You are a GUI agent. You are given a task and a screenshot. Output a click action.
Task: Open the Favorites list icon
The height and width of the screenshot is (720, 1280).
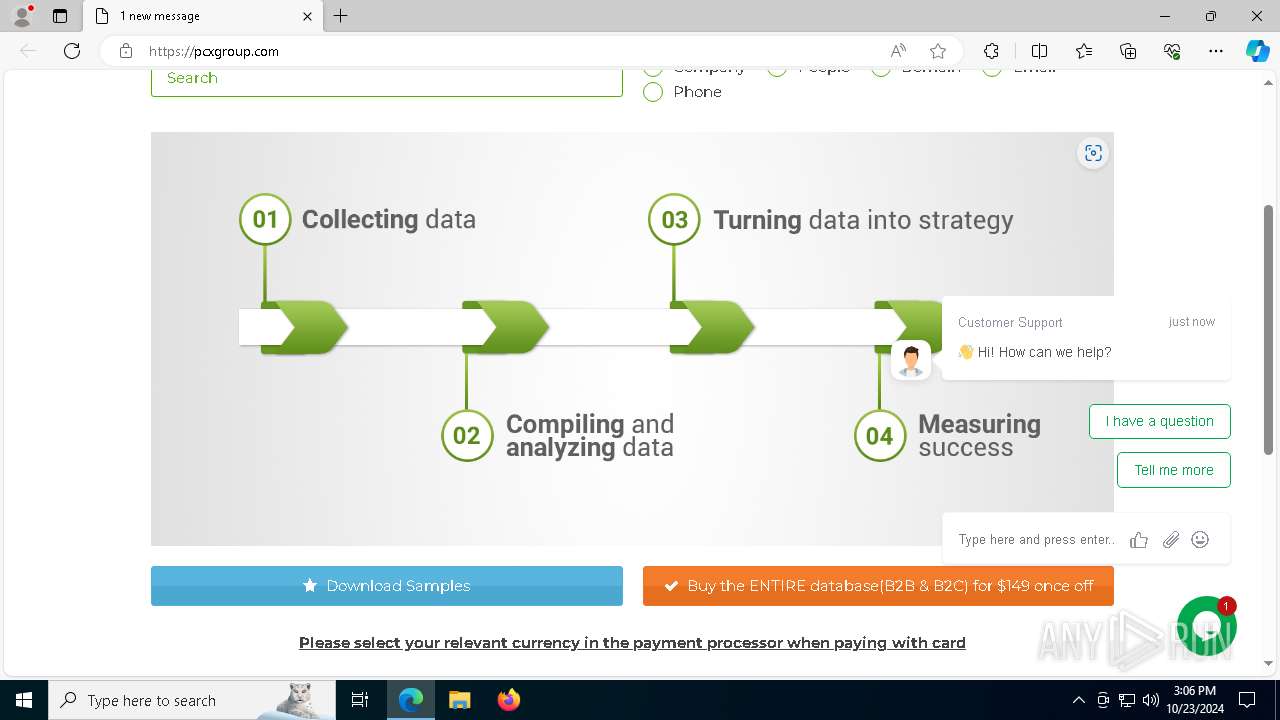[1084, 51]
